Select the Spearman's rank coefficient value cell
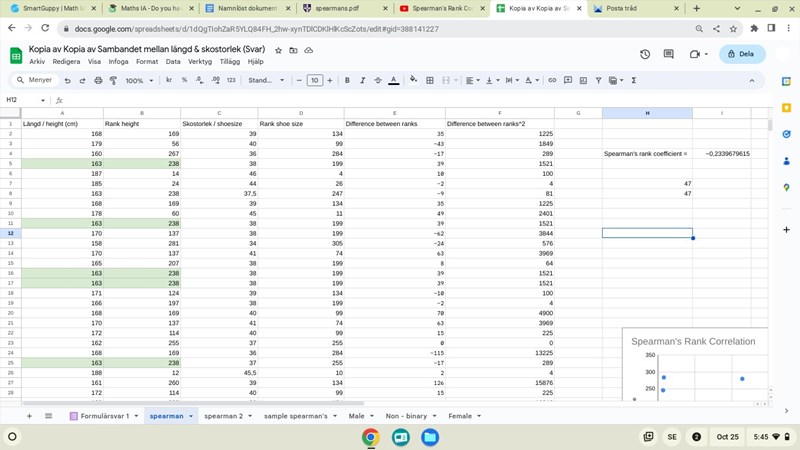The image size is (800, 450). pos(727,154)
